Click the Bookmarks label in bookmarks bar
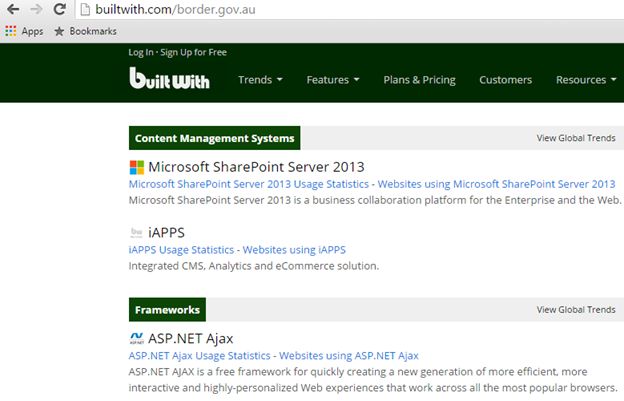 tap(93, 31)
